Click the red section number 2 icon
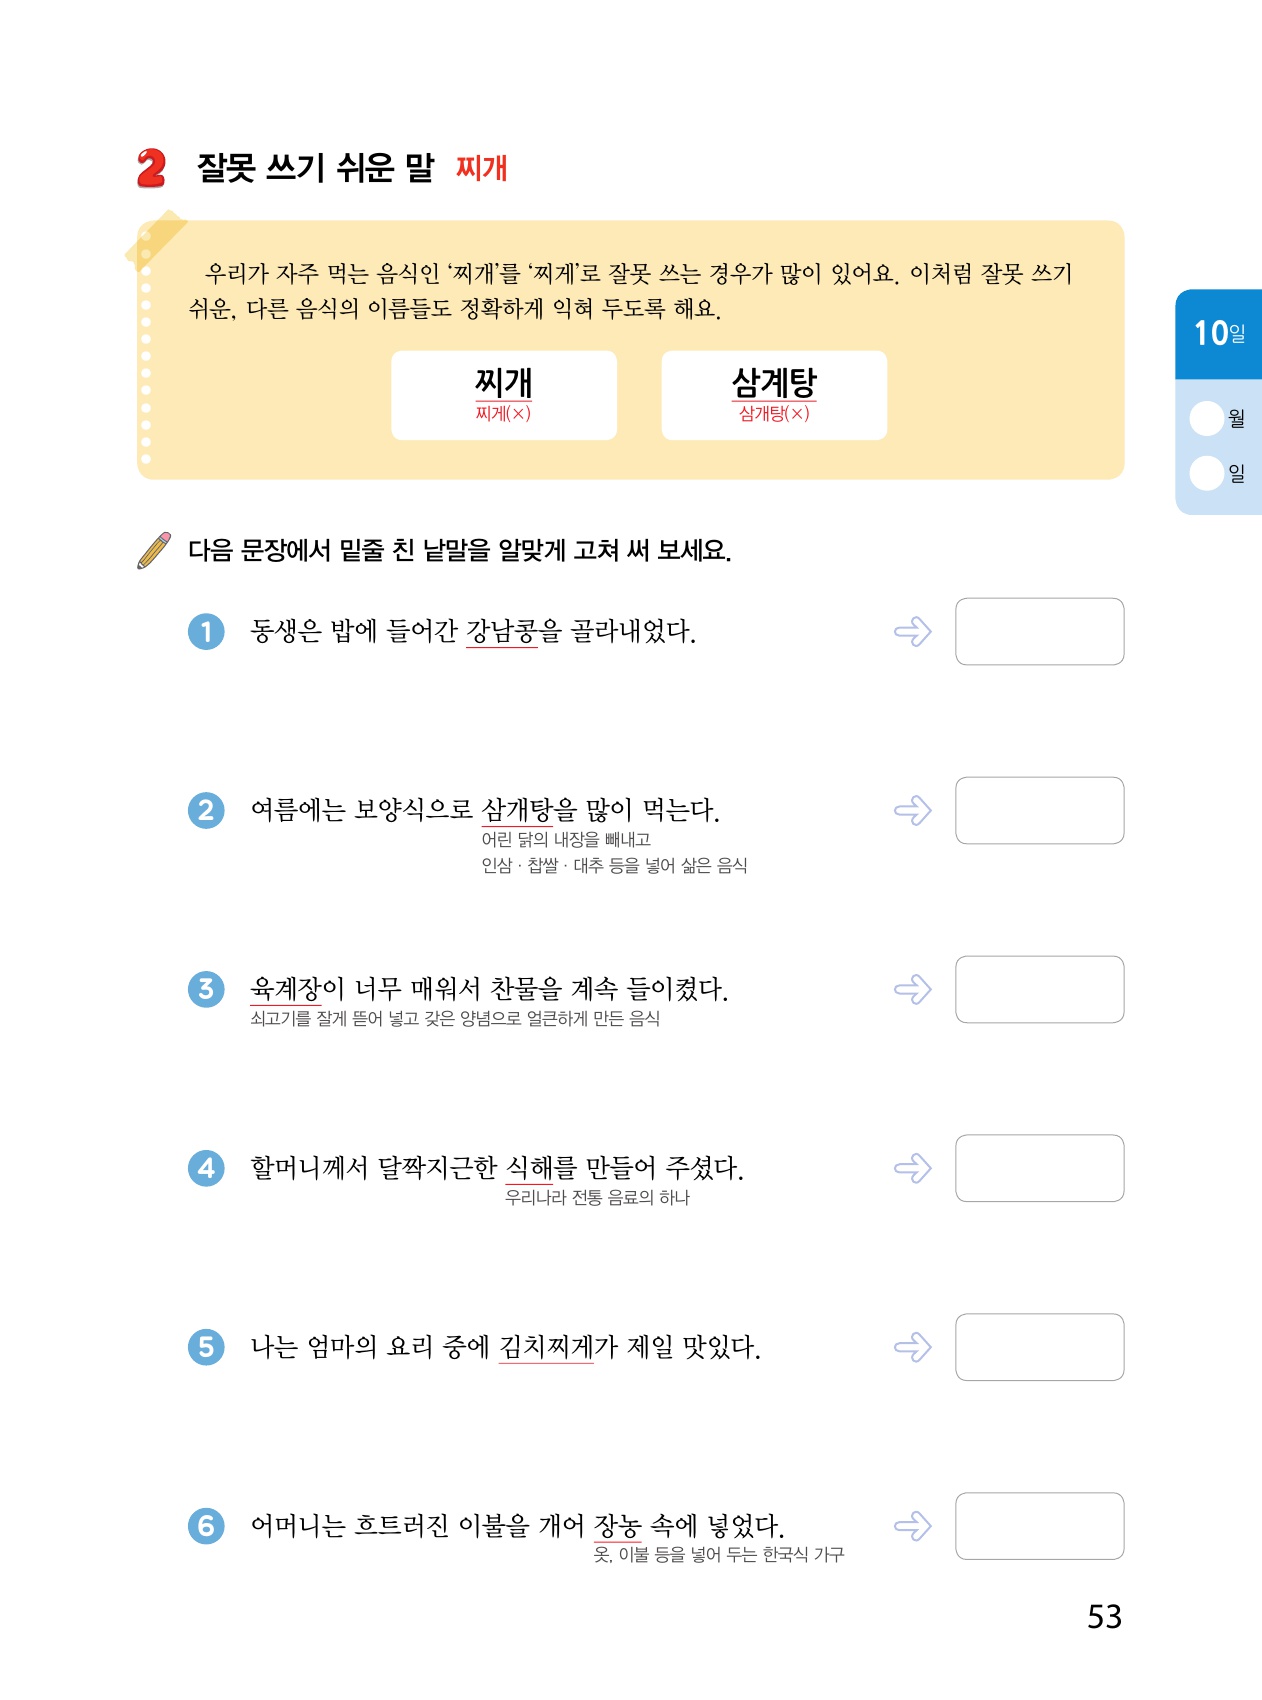 point(151,168)
